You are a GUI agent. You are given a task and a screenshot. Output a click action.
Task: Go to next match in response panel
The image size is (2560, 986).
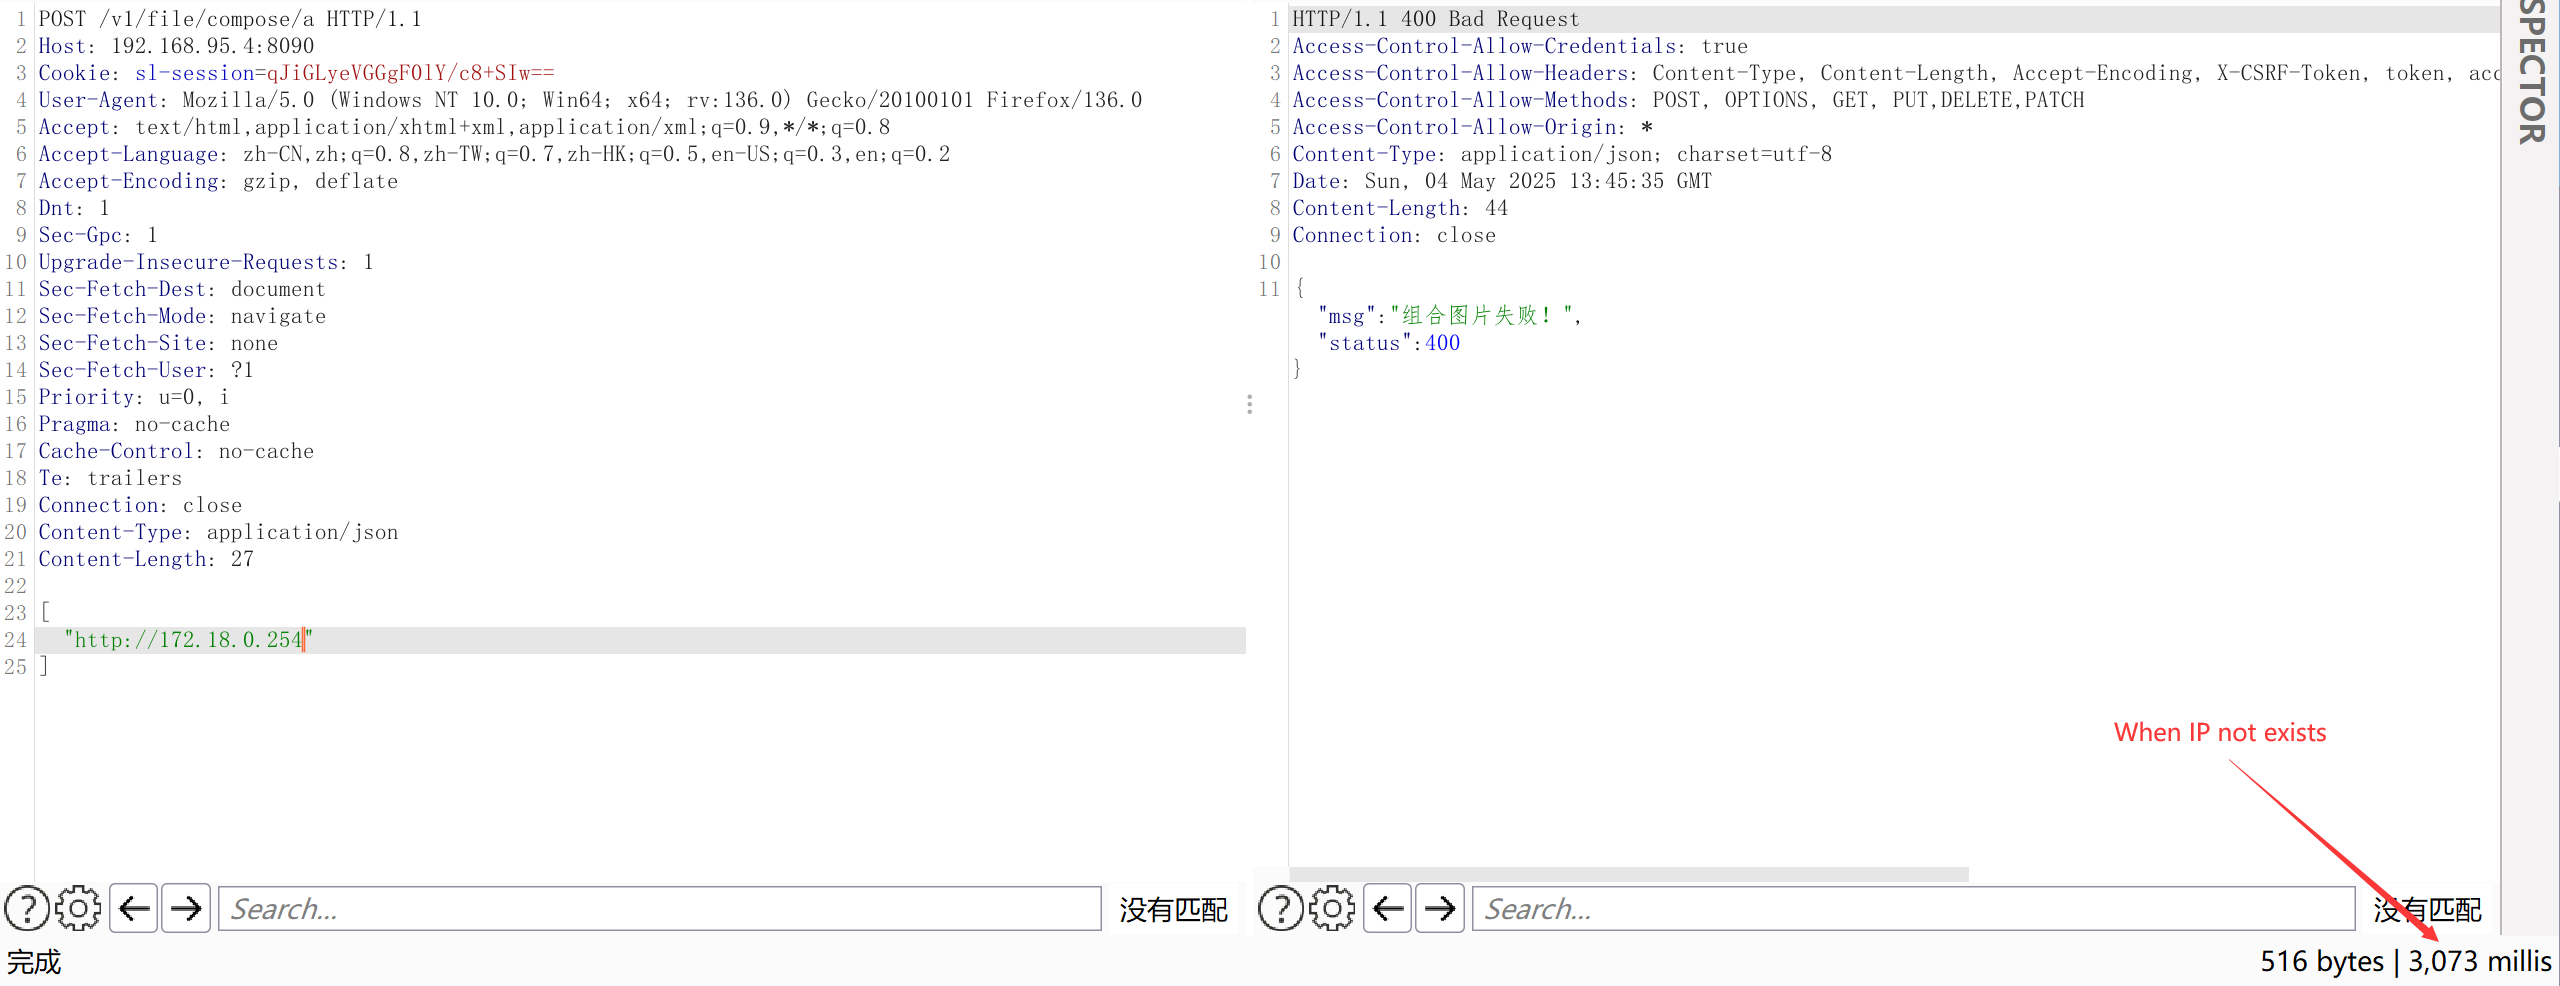point(1440,908)
